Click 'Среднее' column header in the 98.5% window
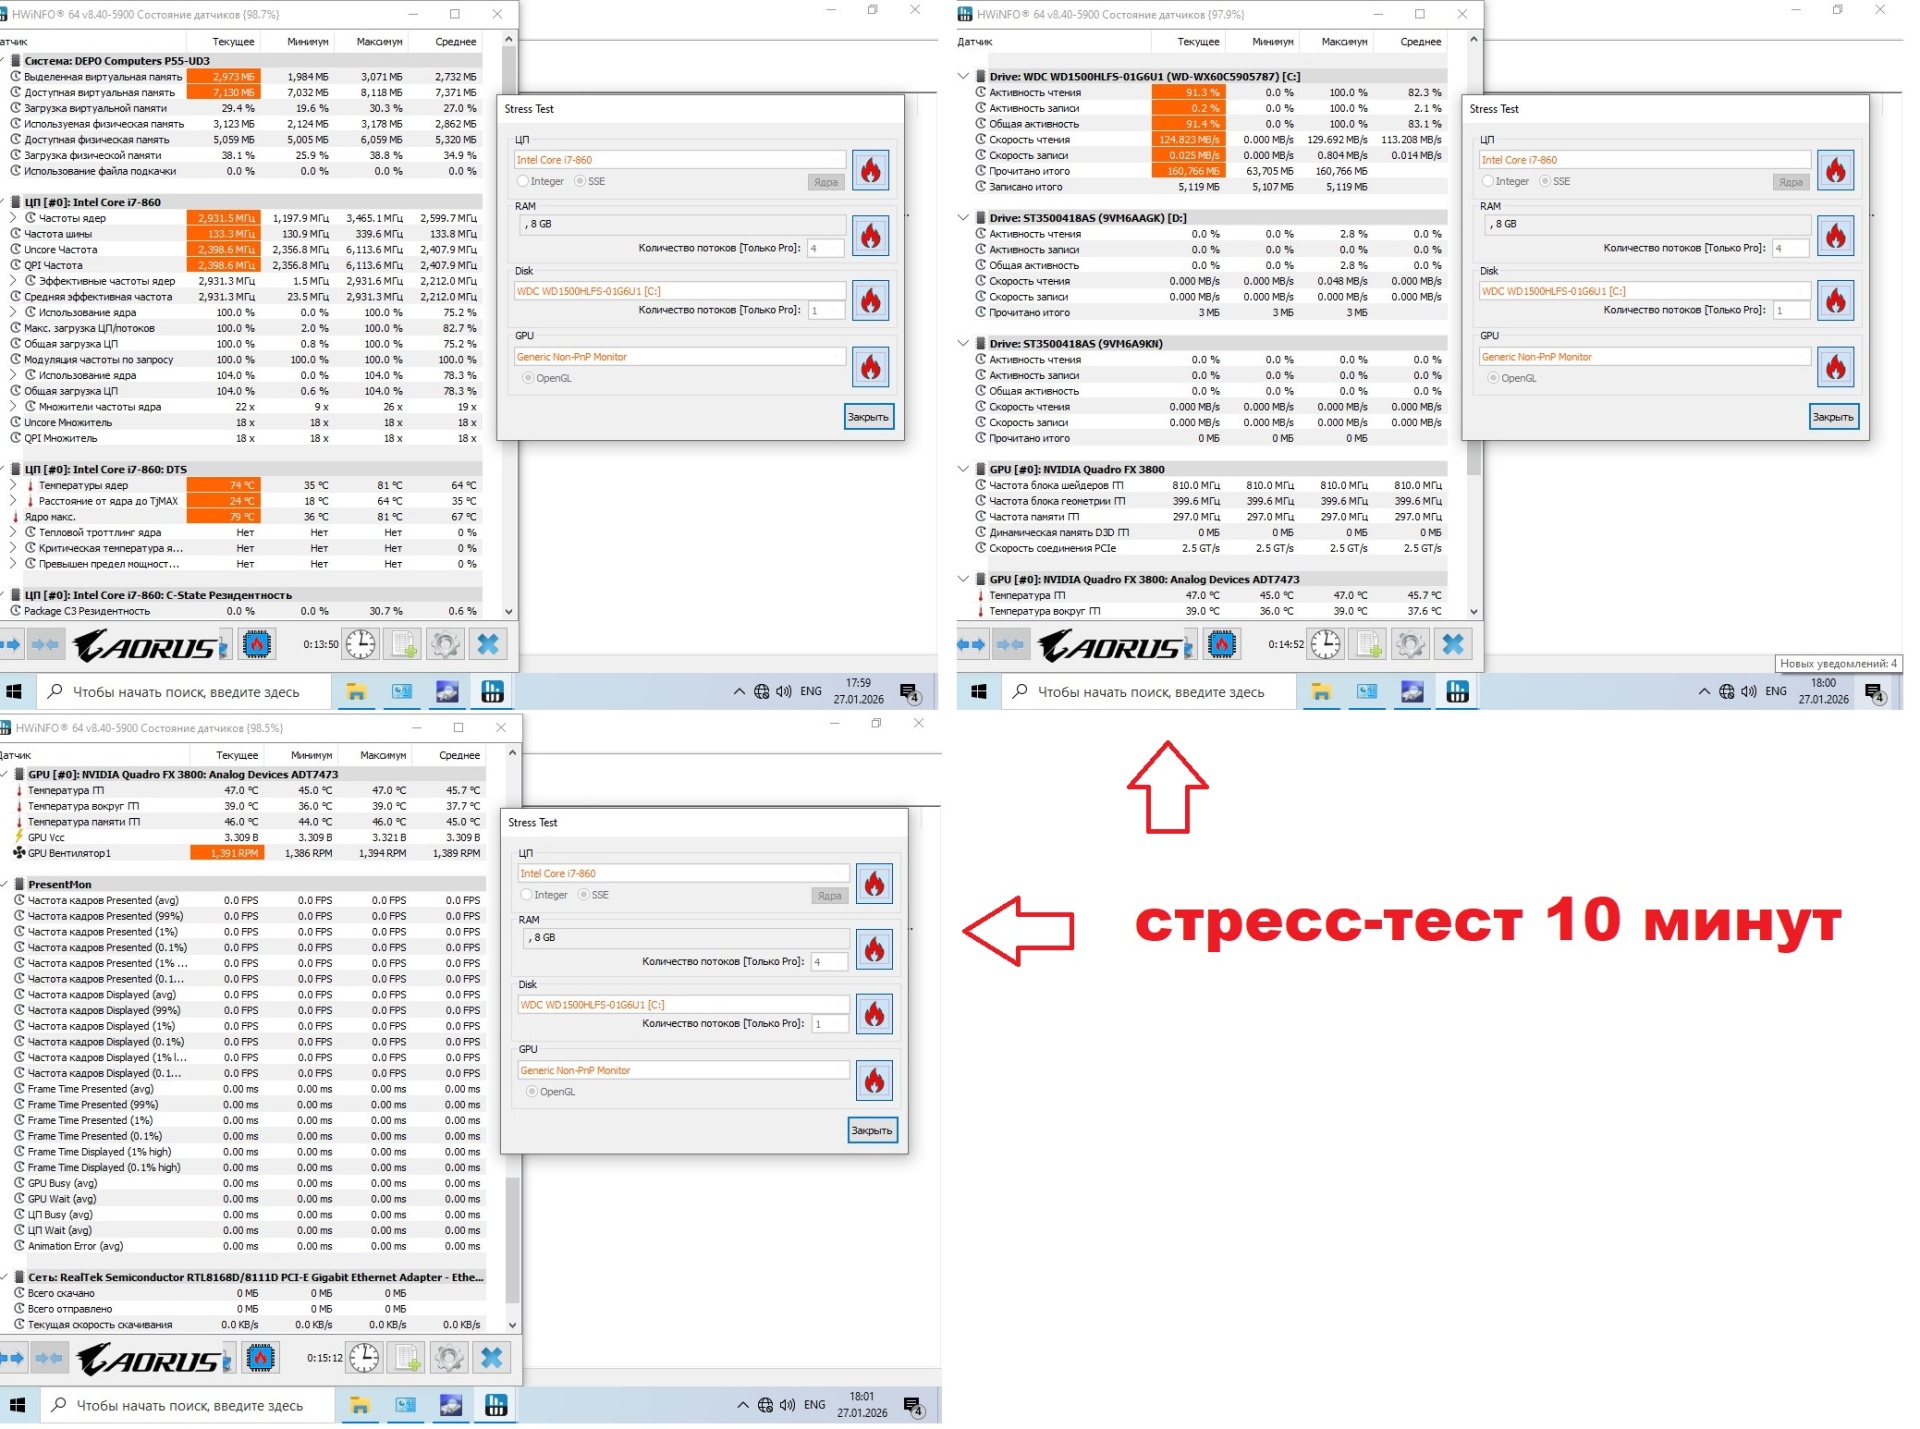This screenshot has width=1920, height=1429. click(459, 755)
